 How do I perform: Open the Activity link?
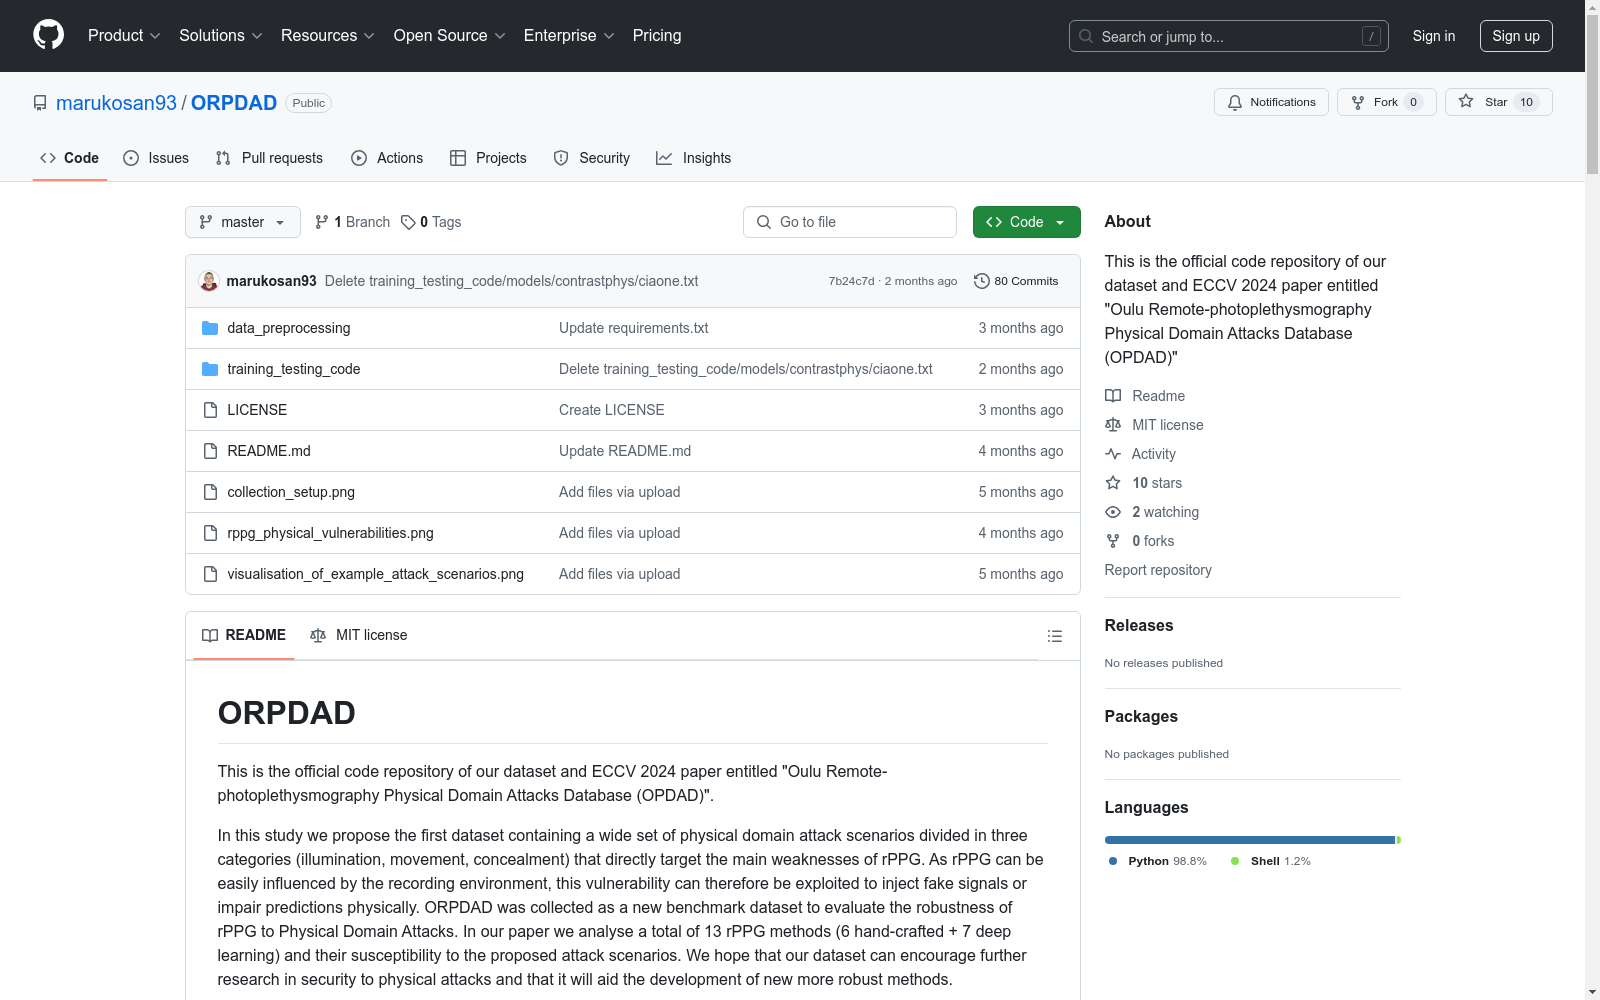[1140, 454]
